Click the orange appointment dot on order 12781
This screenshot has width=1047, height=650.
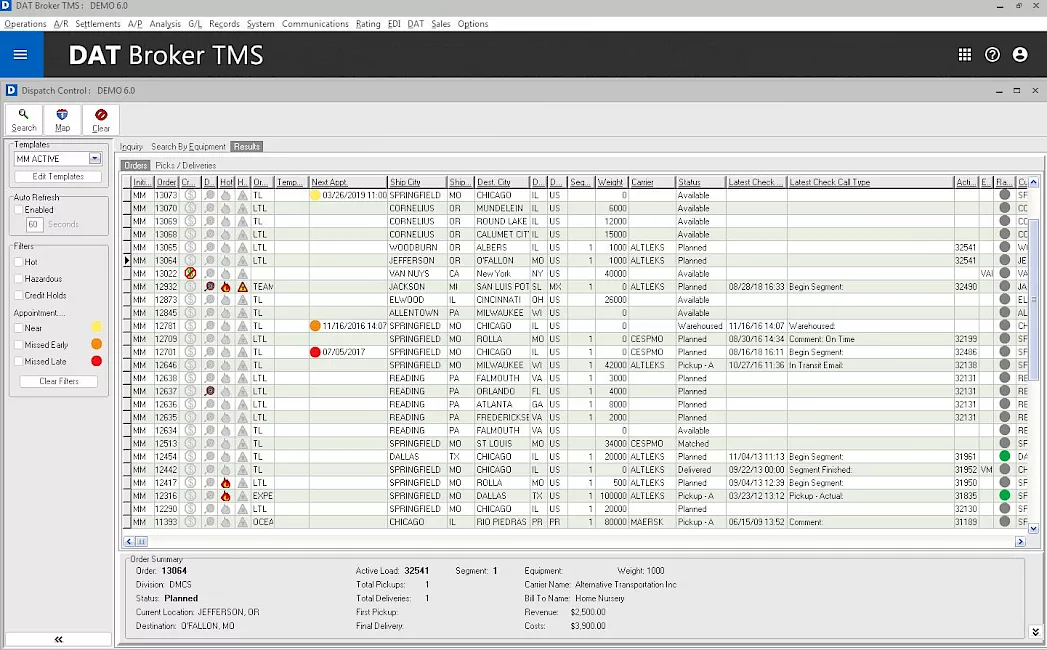pos(315,326)
